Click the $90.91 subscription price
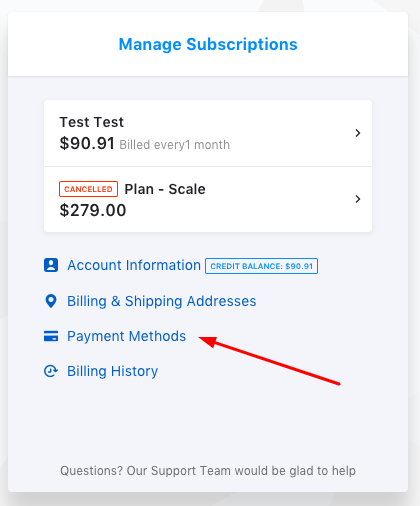 [x=87, y=143]
